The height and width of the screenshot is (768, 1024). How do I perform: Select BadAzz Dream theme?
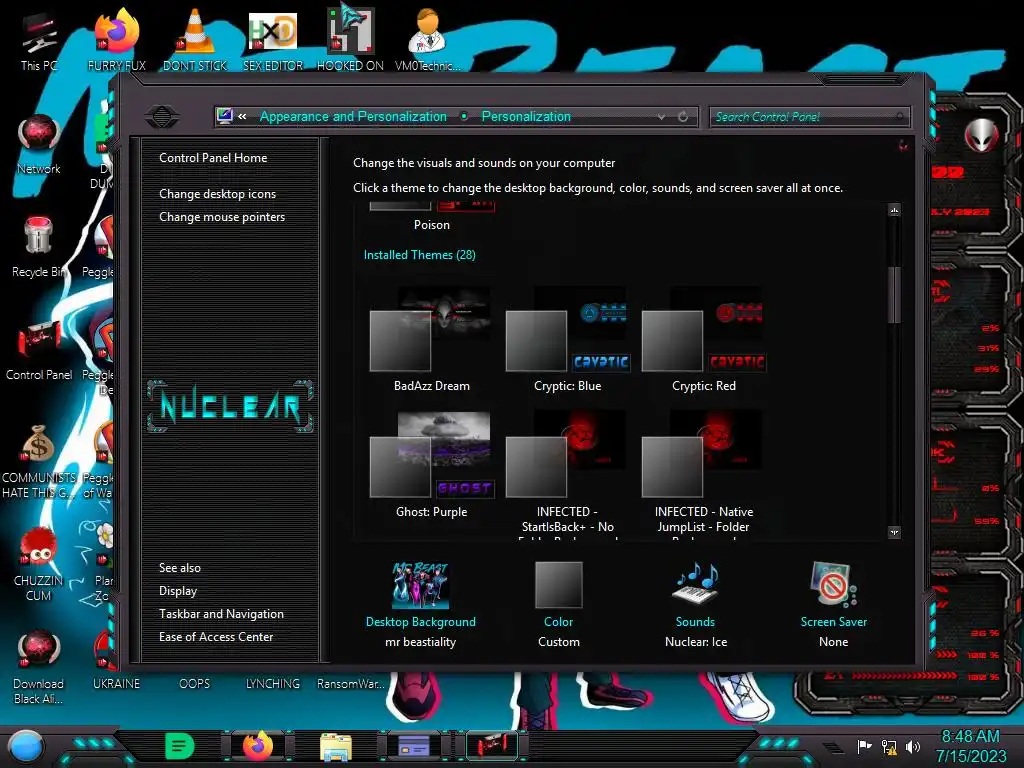(431, 340)
